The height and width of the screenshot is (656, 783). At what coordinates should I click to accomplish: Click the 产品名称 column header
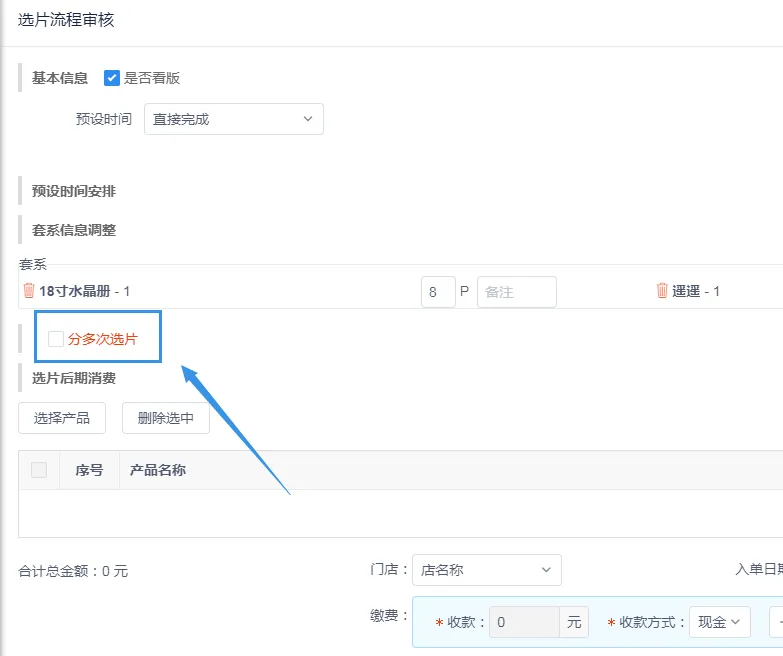pyautogui.click(x=158, y=470)
